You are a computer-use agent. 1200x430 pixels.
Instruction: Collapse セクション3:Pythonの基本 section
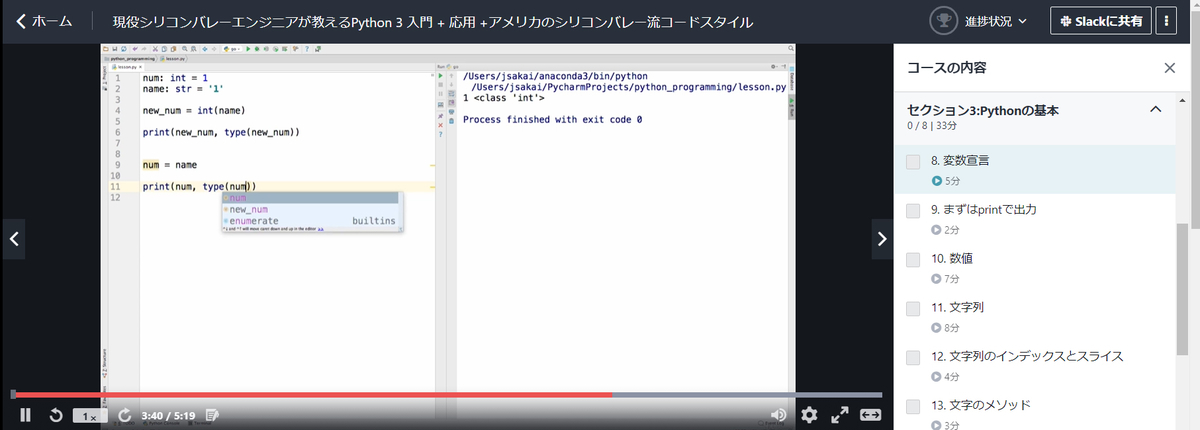[x=1155, y=109]
